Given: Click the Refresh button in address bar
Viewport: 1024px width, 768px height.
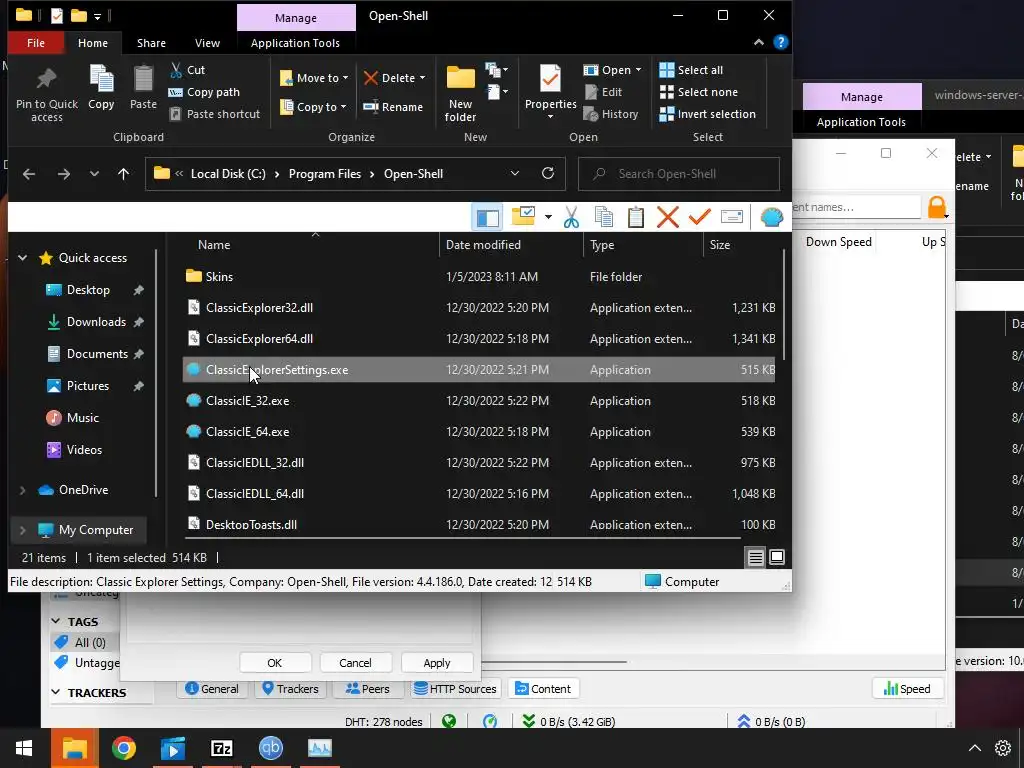Looking at the screenshot, I should point(548,173).
